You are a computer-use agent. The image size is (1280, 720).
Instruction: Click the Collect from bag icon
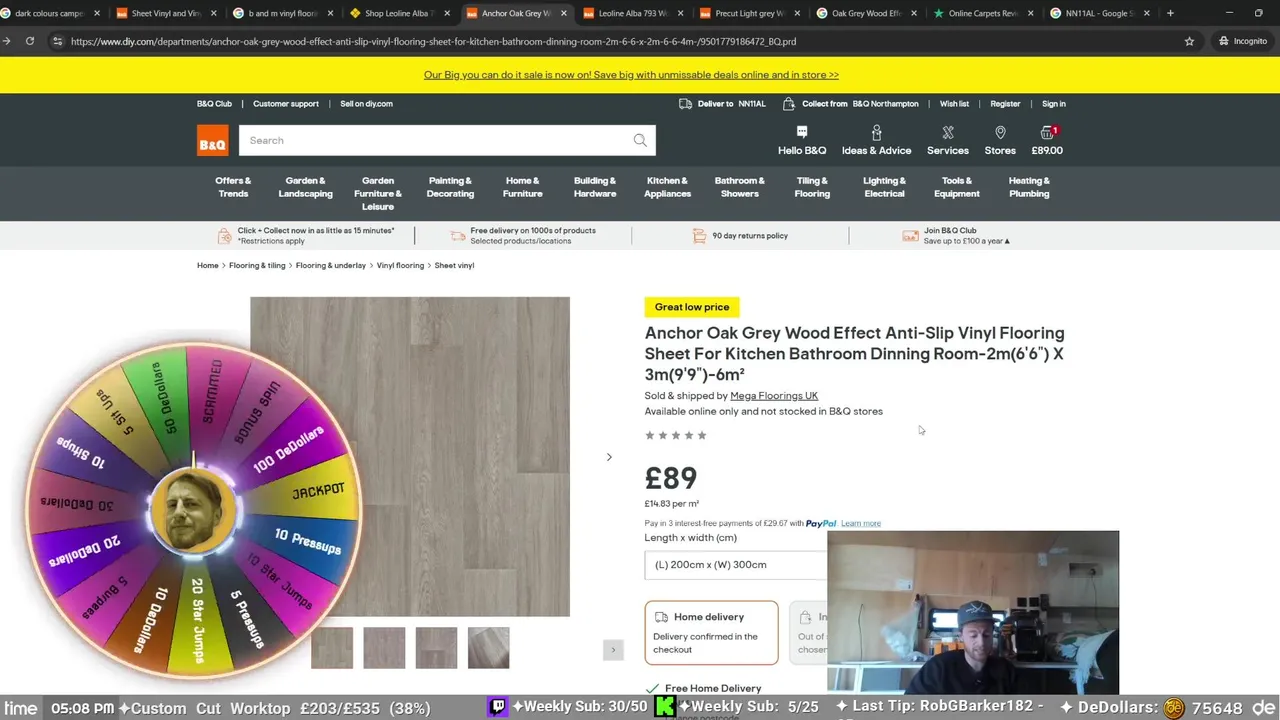(x=789, y=104)
